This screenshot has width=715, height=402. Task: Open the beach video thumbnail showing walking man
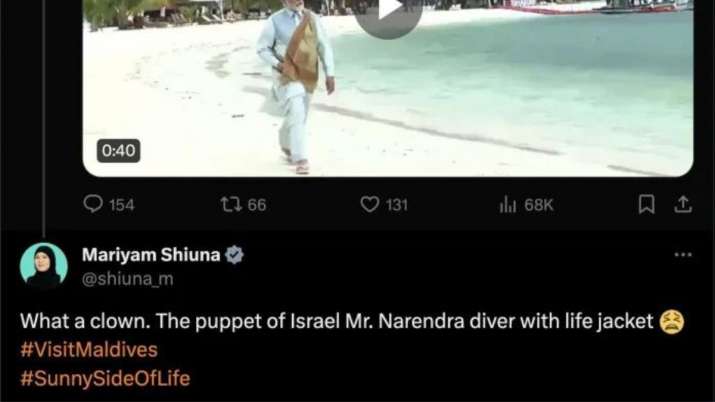(388, 88)
